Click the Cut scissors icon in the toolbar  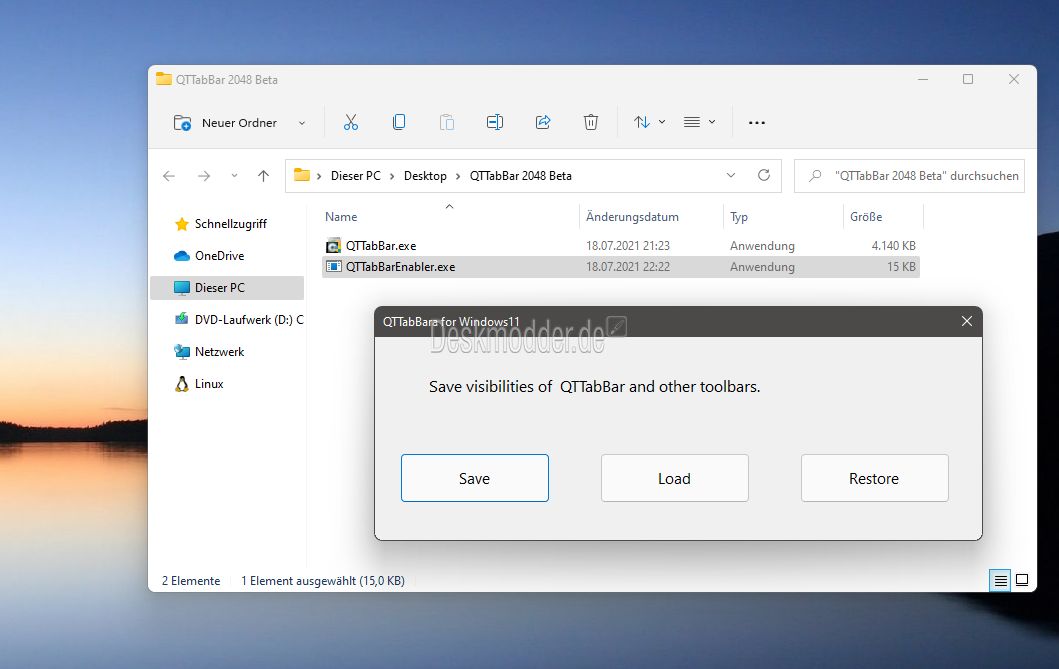coord(351,122)
